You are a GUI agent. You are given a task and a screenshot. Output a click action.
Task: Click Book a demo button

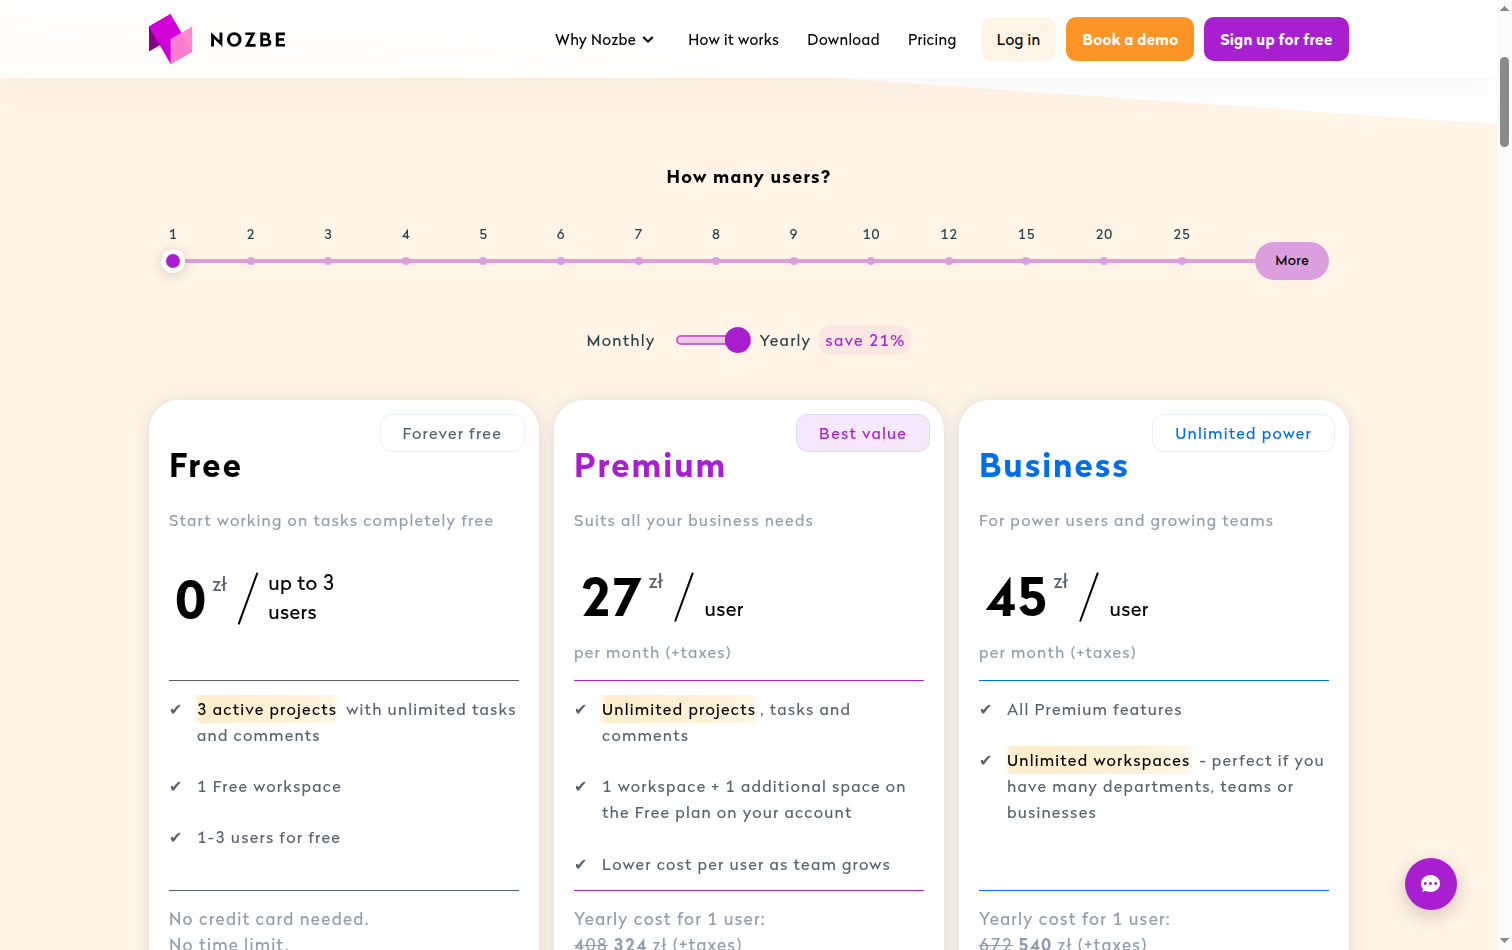tap(1130, 39)
